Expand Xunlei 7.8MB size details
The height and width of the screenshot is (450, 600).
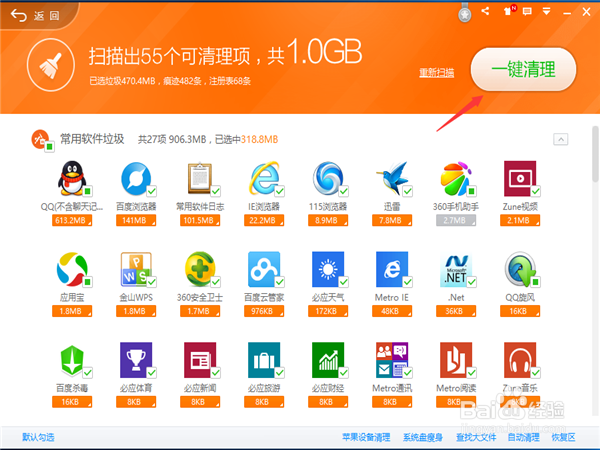(392, 220)
